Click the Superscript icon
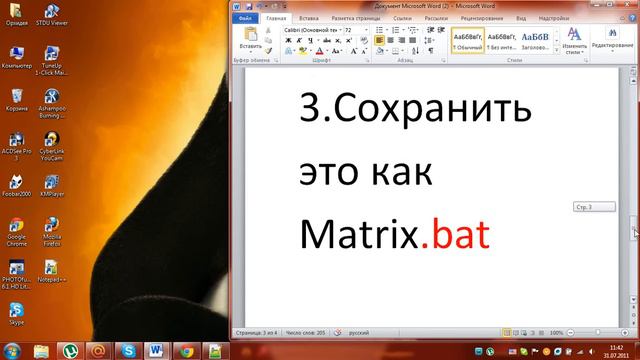This screenshot has height=360, width=640. [349, 40]
